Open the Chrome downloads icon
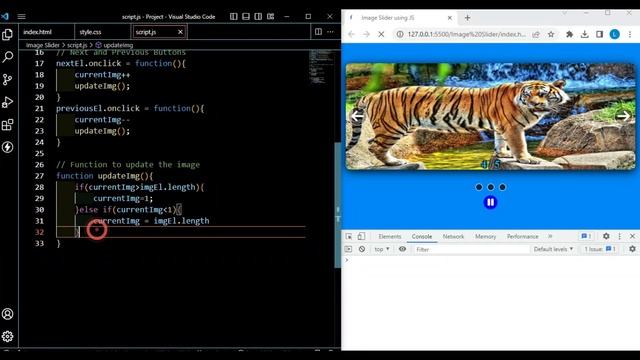Viewport: 640px width, 360px height. pos(584,35)
